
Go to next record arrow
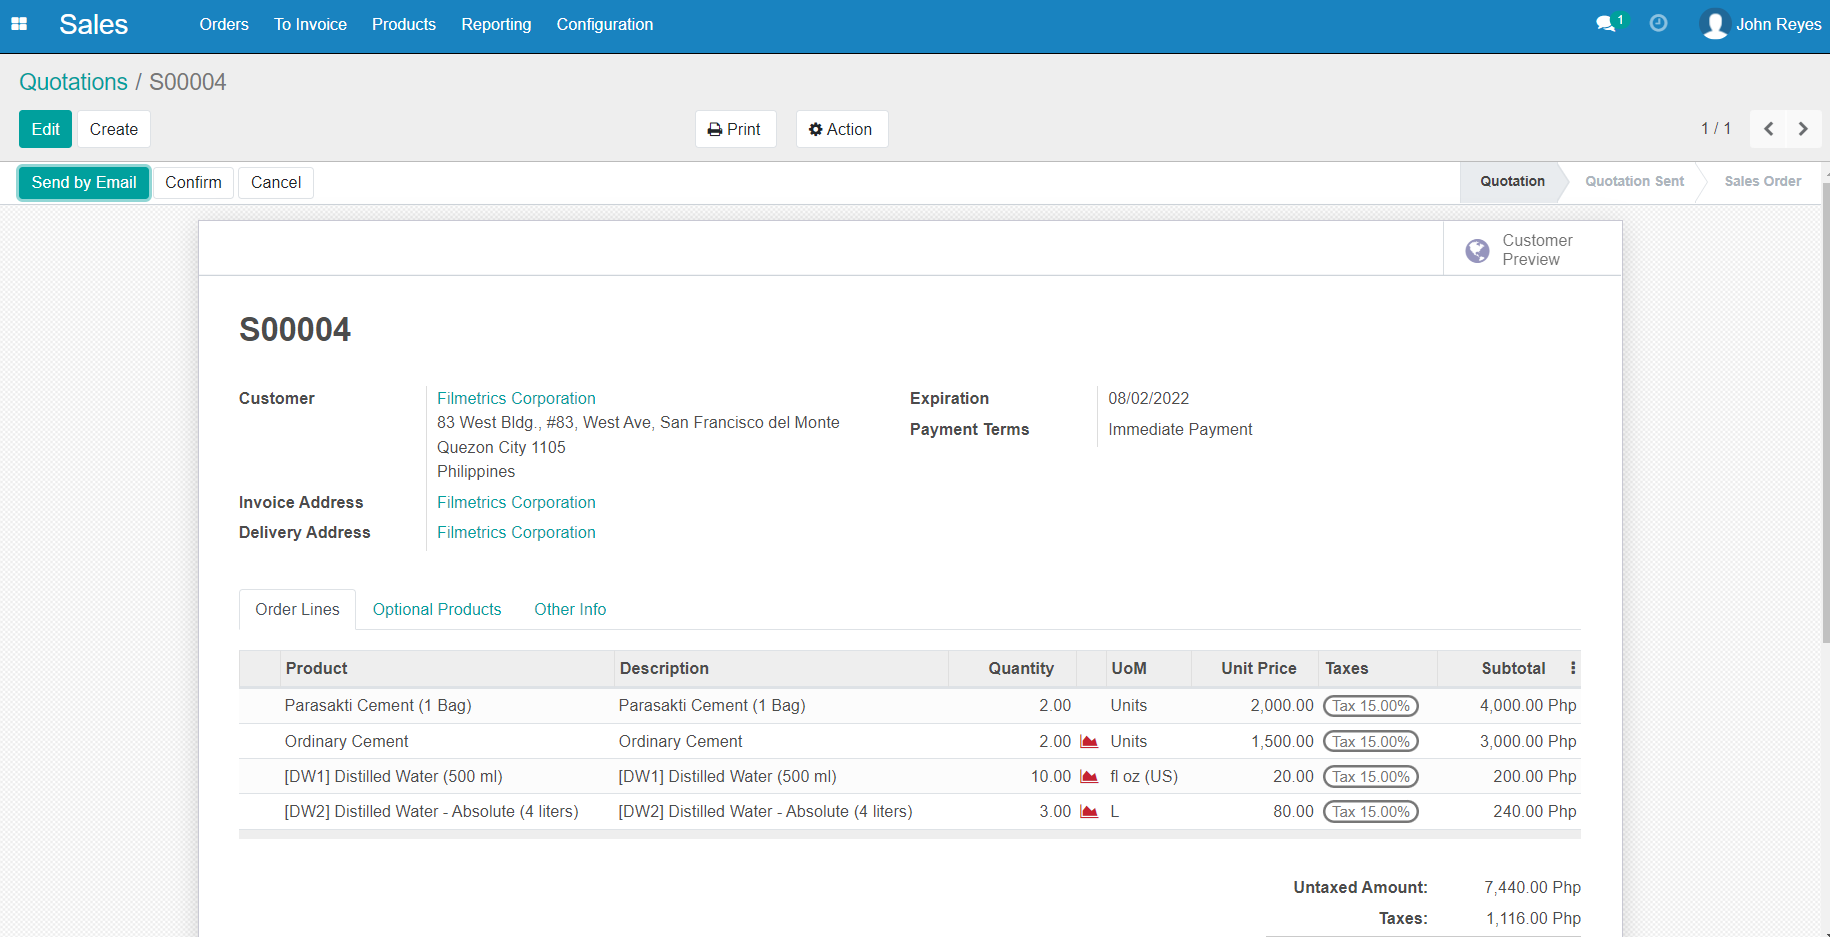(x=1803, y=129)
